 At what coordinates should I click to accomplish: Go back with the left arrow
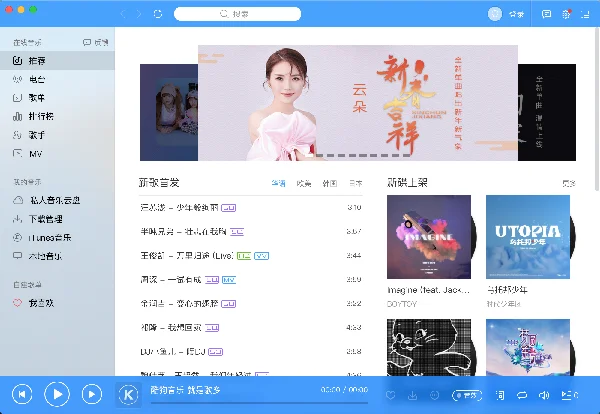[x=123, y=14]
